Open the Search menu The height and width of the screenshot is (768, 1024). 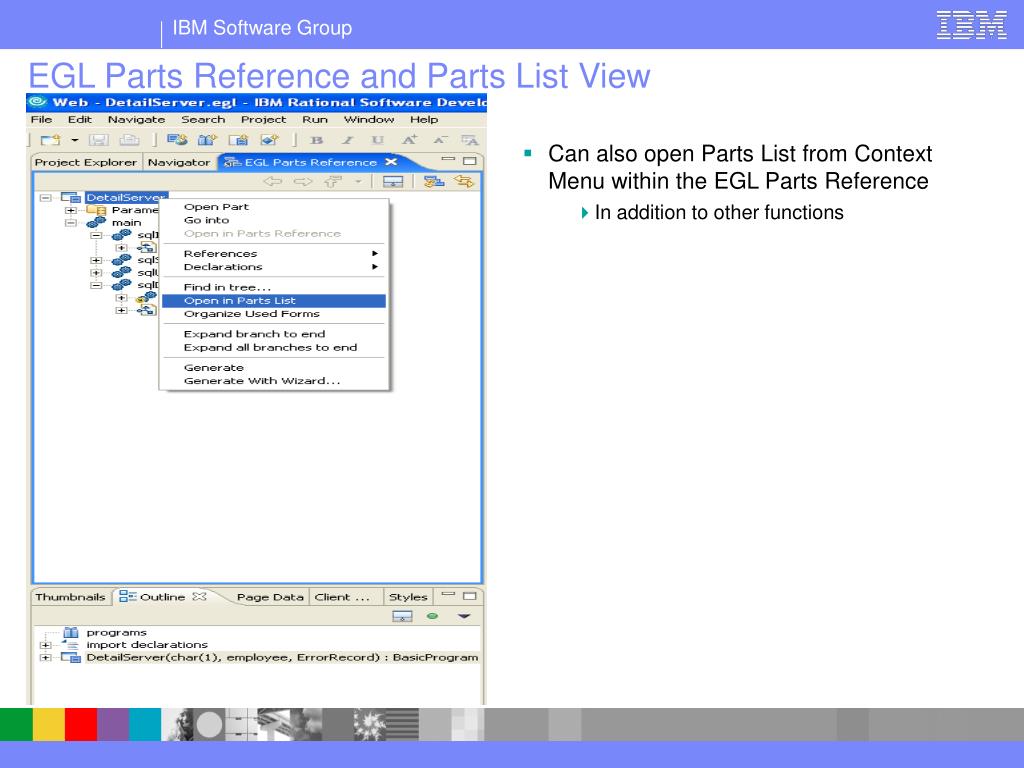[x=203, y=120]
